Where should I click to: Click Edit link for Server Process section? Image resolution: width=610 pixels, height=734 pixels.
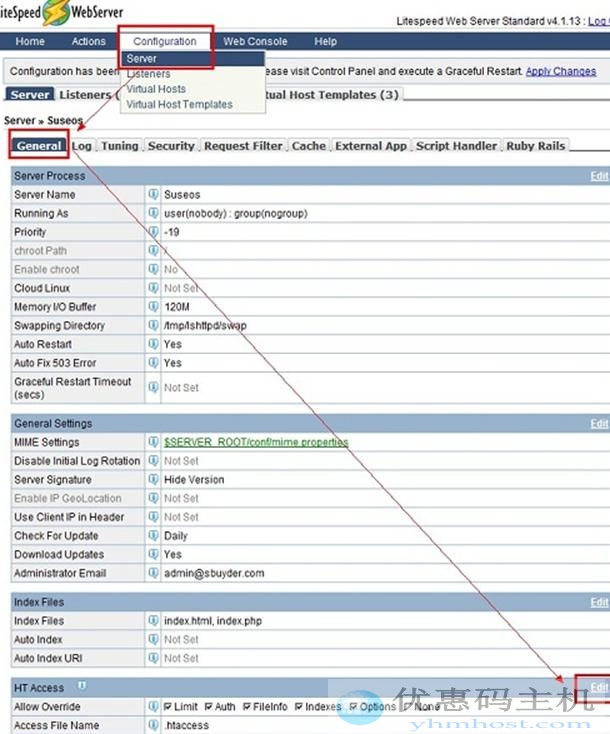click(598, 176)
